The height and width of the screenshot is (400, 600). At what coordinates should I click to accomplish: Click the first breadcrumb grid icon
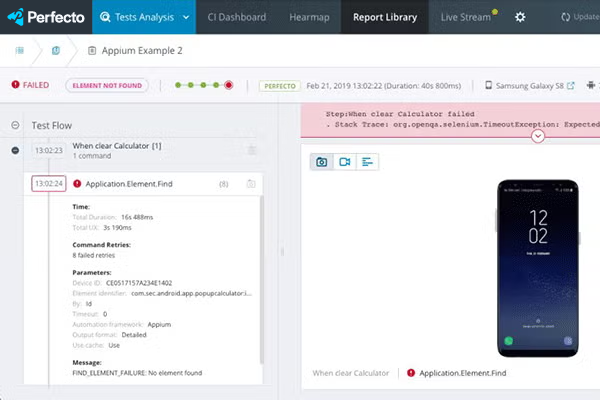[x=20, y=51]
